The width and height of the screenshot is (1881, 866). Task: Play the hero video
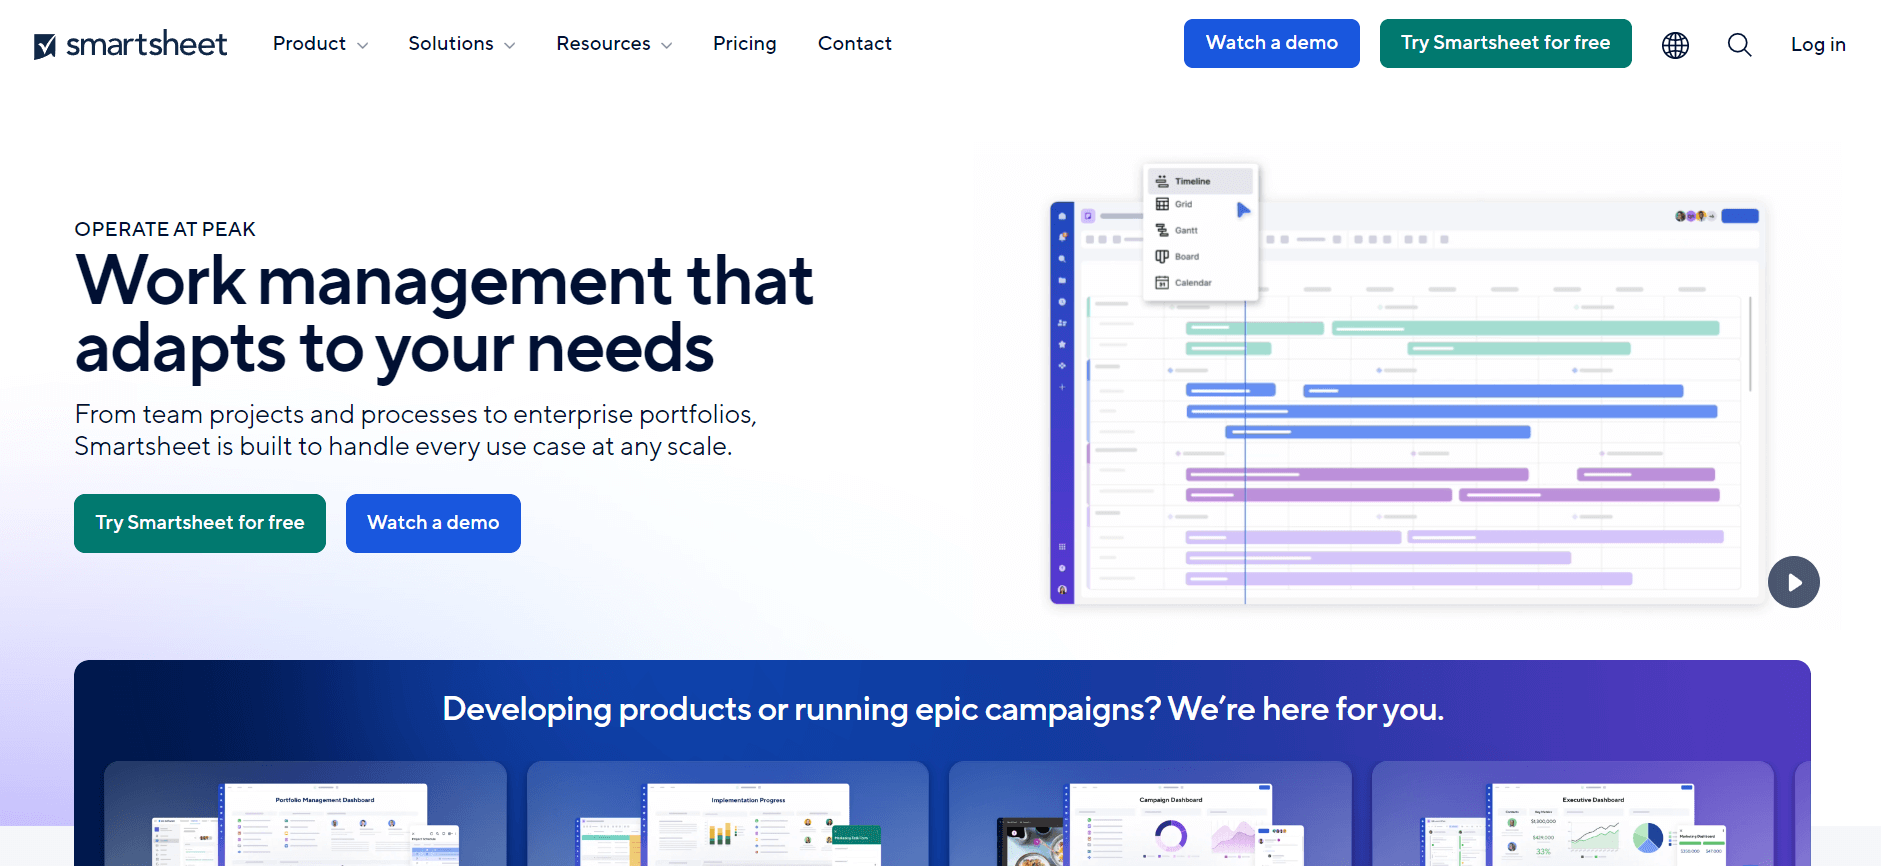point(1793,582)
